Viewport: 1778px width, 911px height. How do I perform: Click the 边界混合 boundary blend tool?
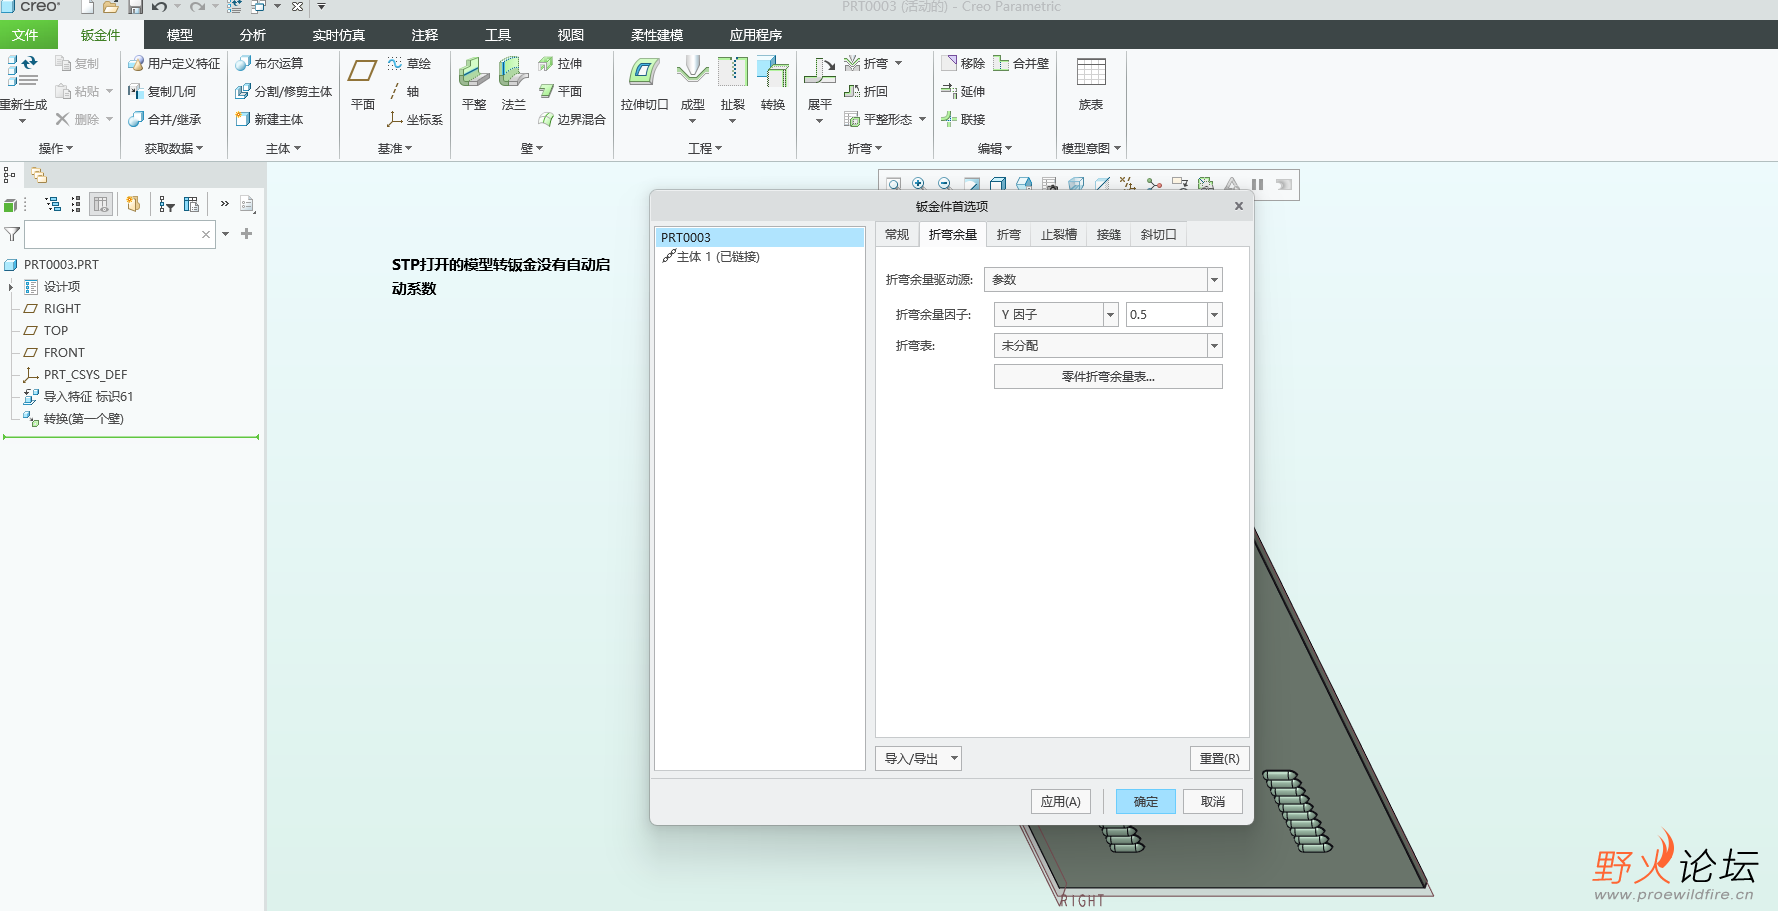click(572, 119)
